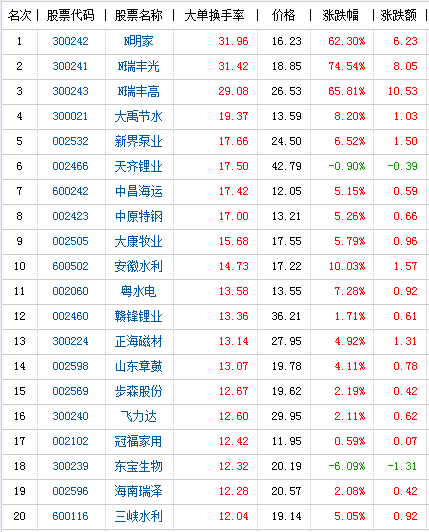The image size is (429, 532).
Task: Open stock code 300224 link
Action: [70, 341]
